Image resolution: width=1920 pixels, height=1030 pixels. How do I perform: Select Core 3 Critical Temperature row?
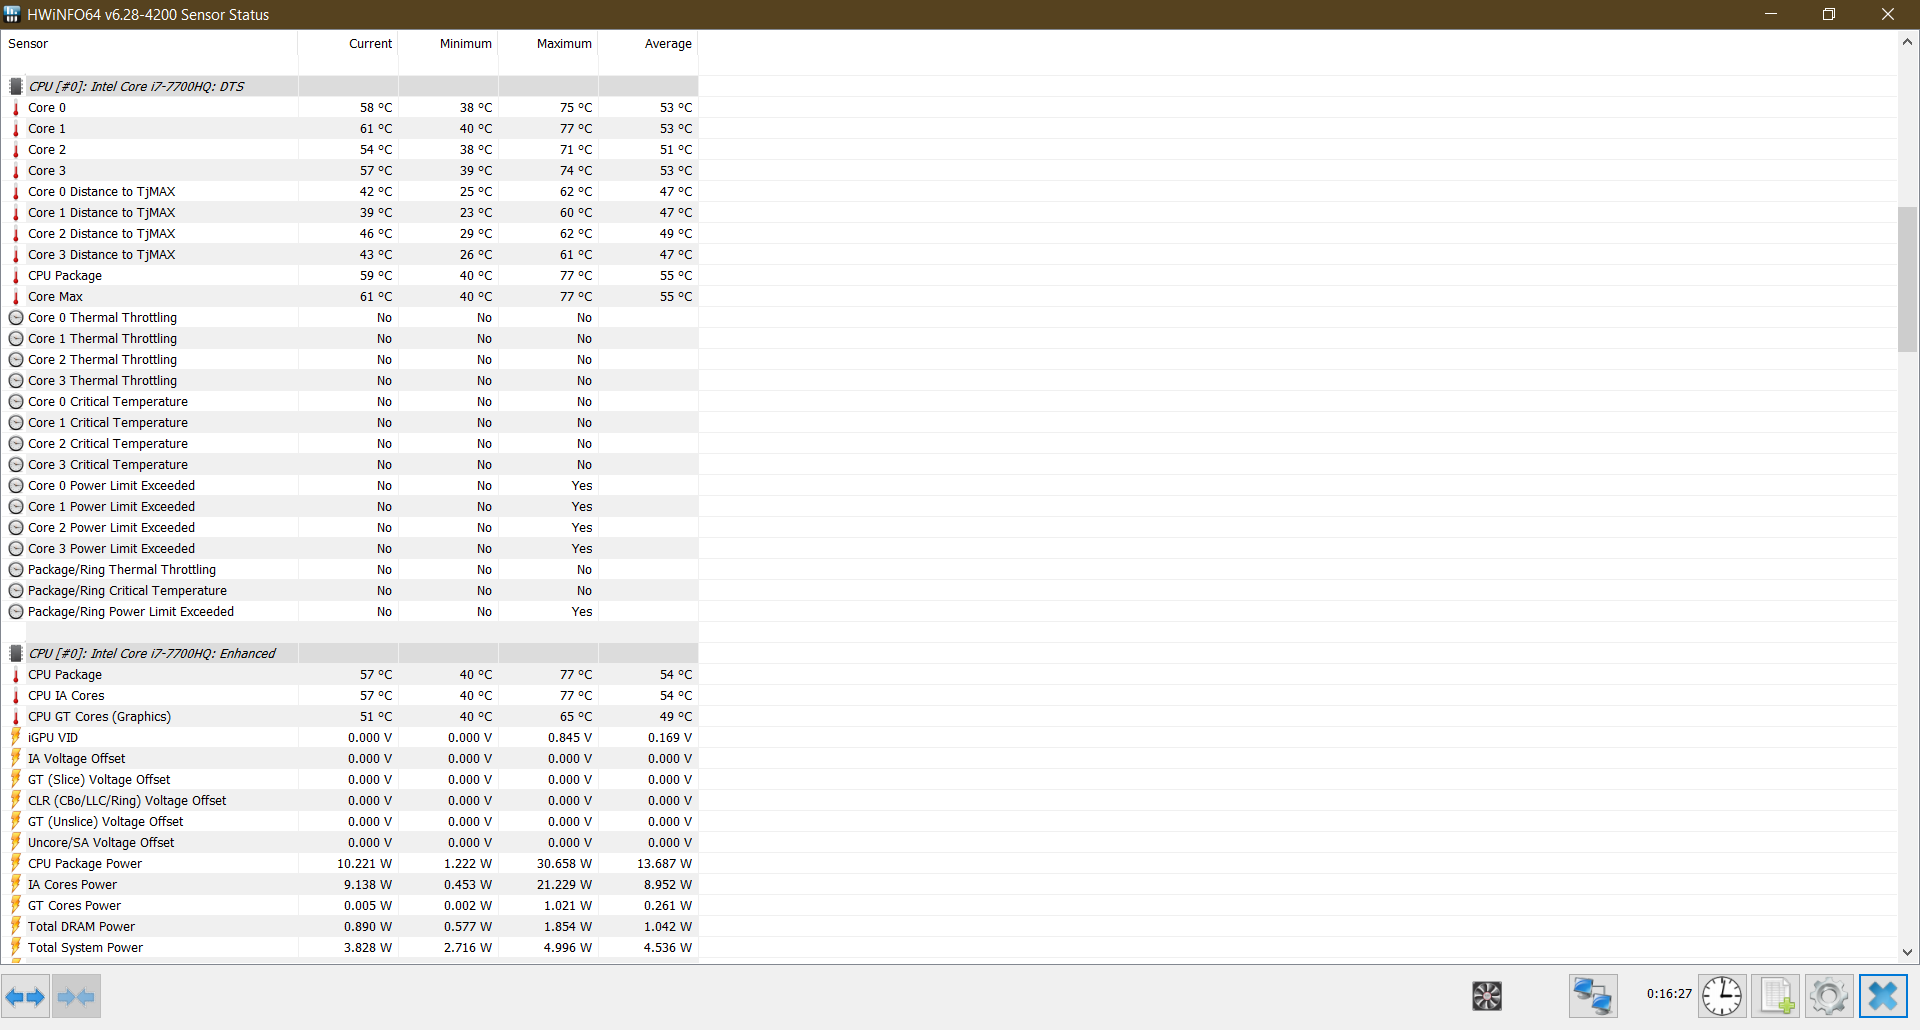(350, 465)
